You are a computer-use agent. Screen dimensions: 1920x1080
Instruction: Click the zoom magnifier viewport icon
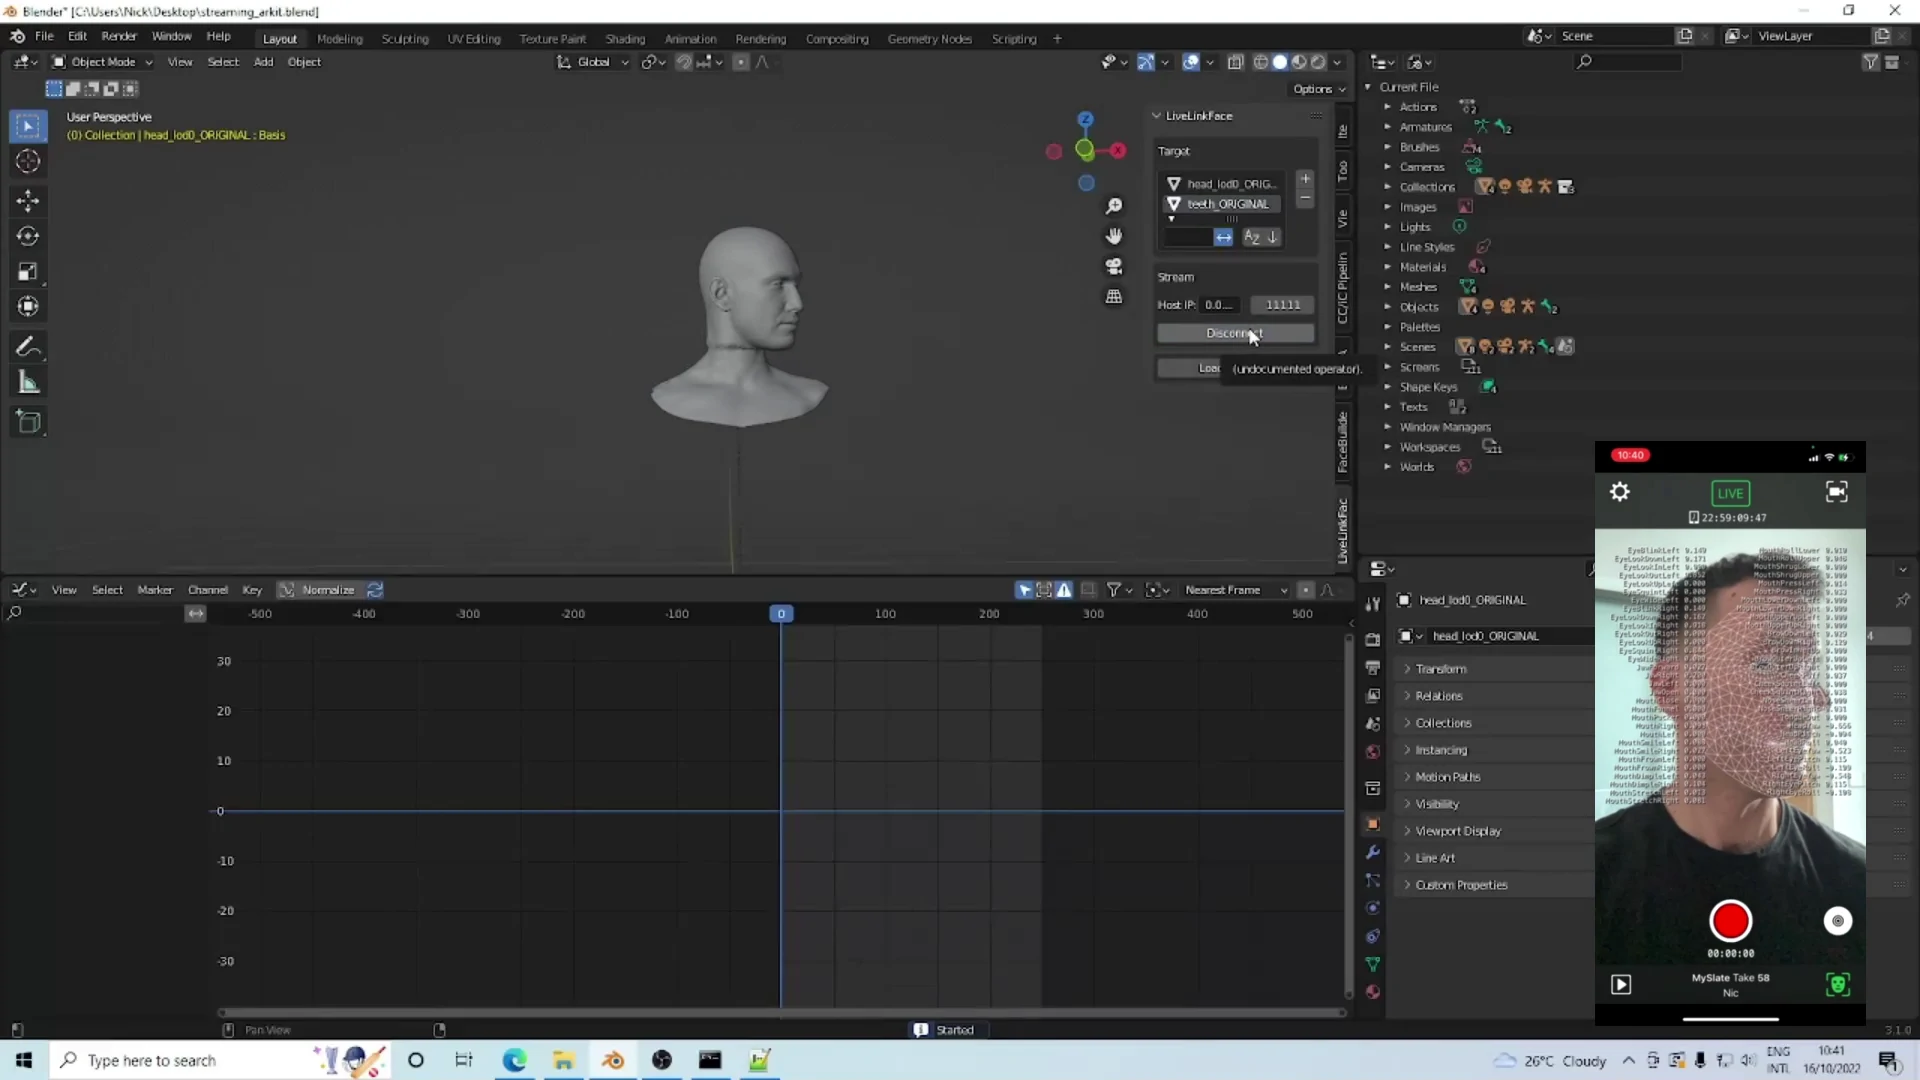[x=1113, y=206]
